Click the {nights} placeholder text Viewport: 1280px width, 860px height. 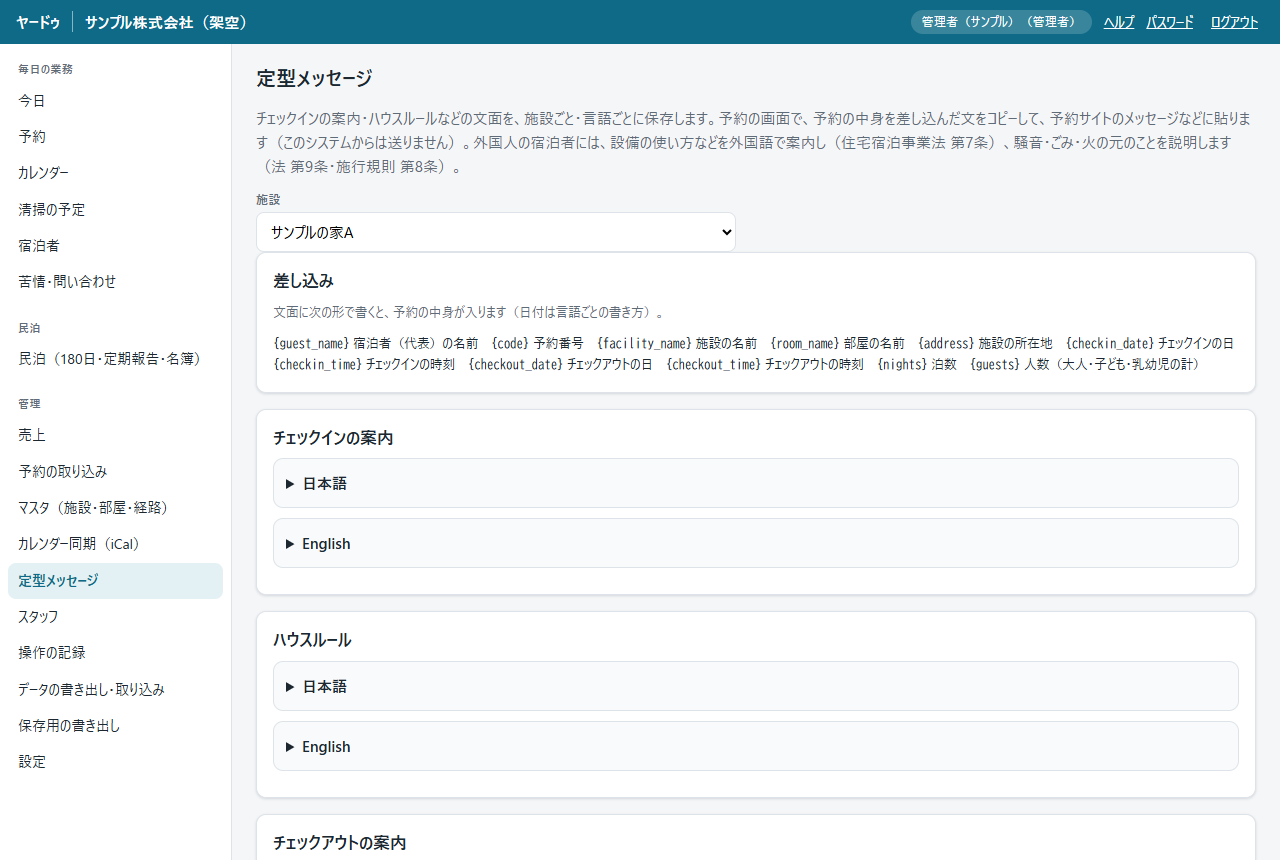point(903,365)
